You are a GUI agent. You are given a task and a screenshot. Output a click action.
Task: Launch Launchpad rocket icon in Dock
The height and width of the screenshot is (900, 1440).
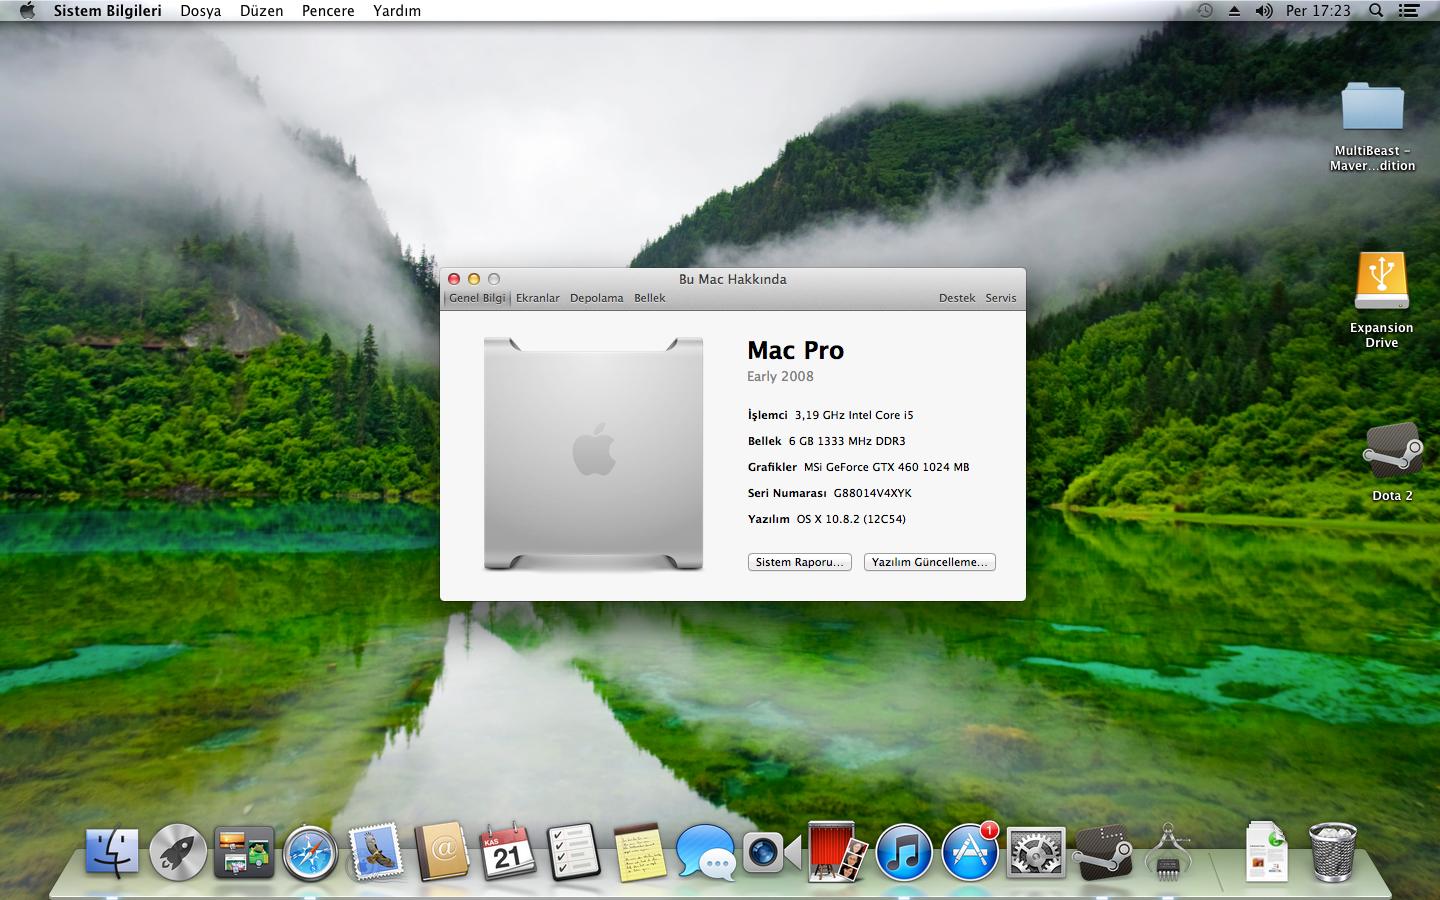(178, 852)
